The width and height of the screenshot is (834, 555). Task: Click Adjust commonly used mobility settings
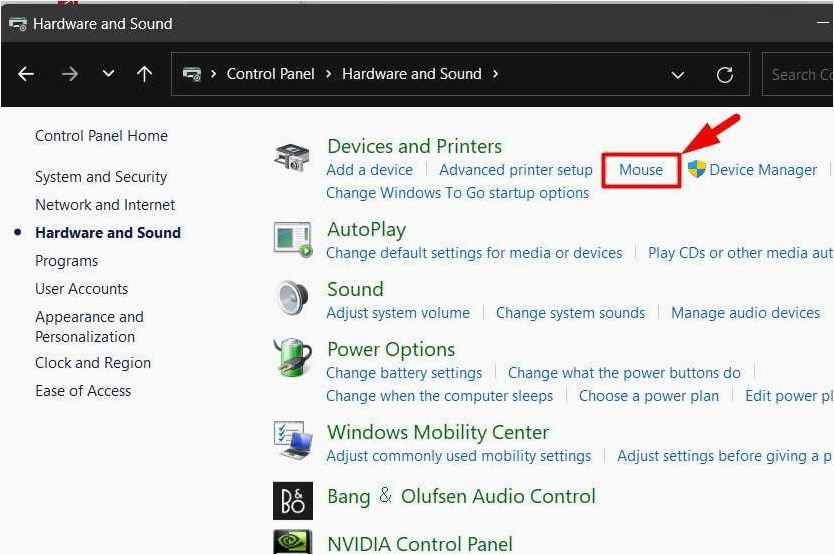[x=458, y=456]
